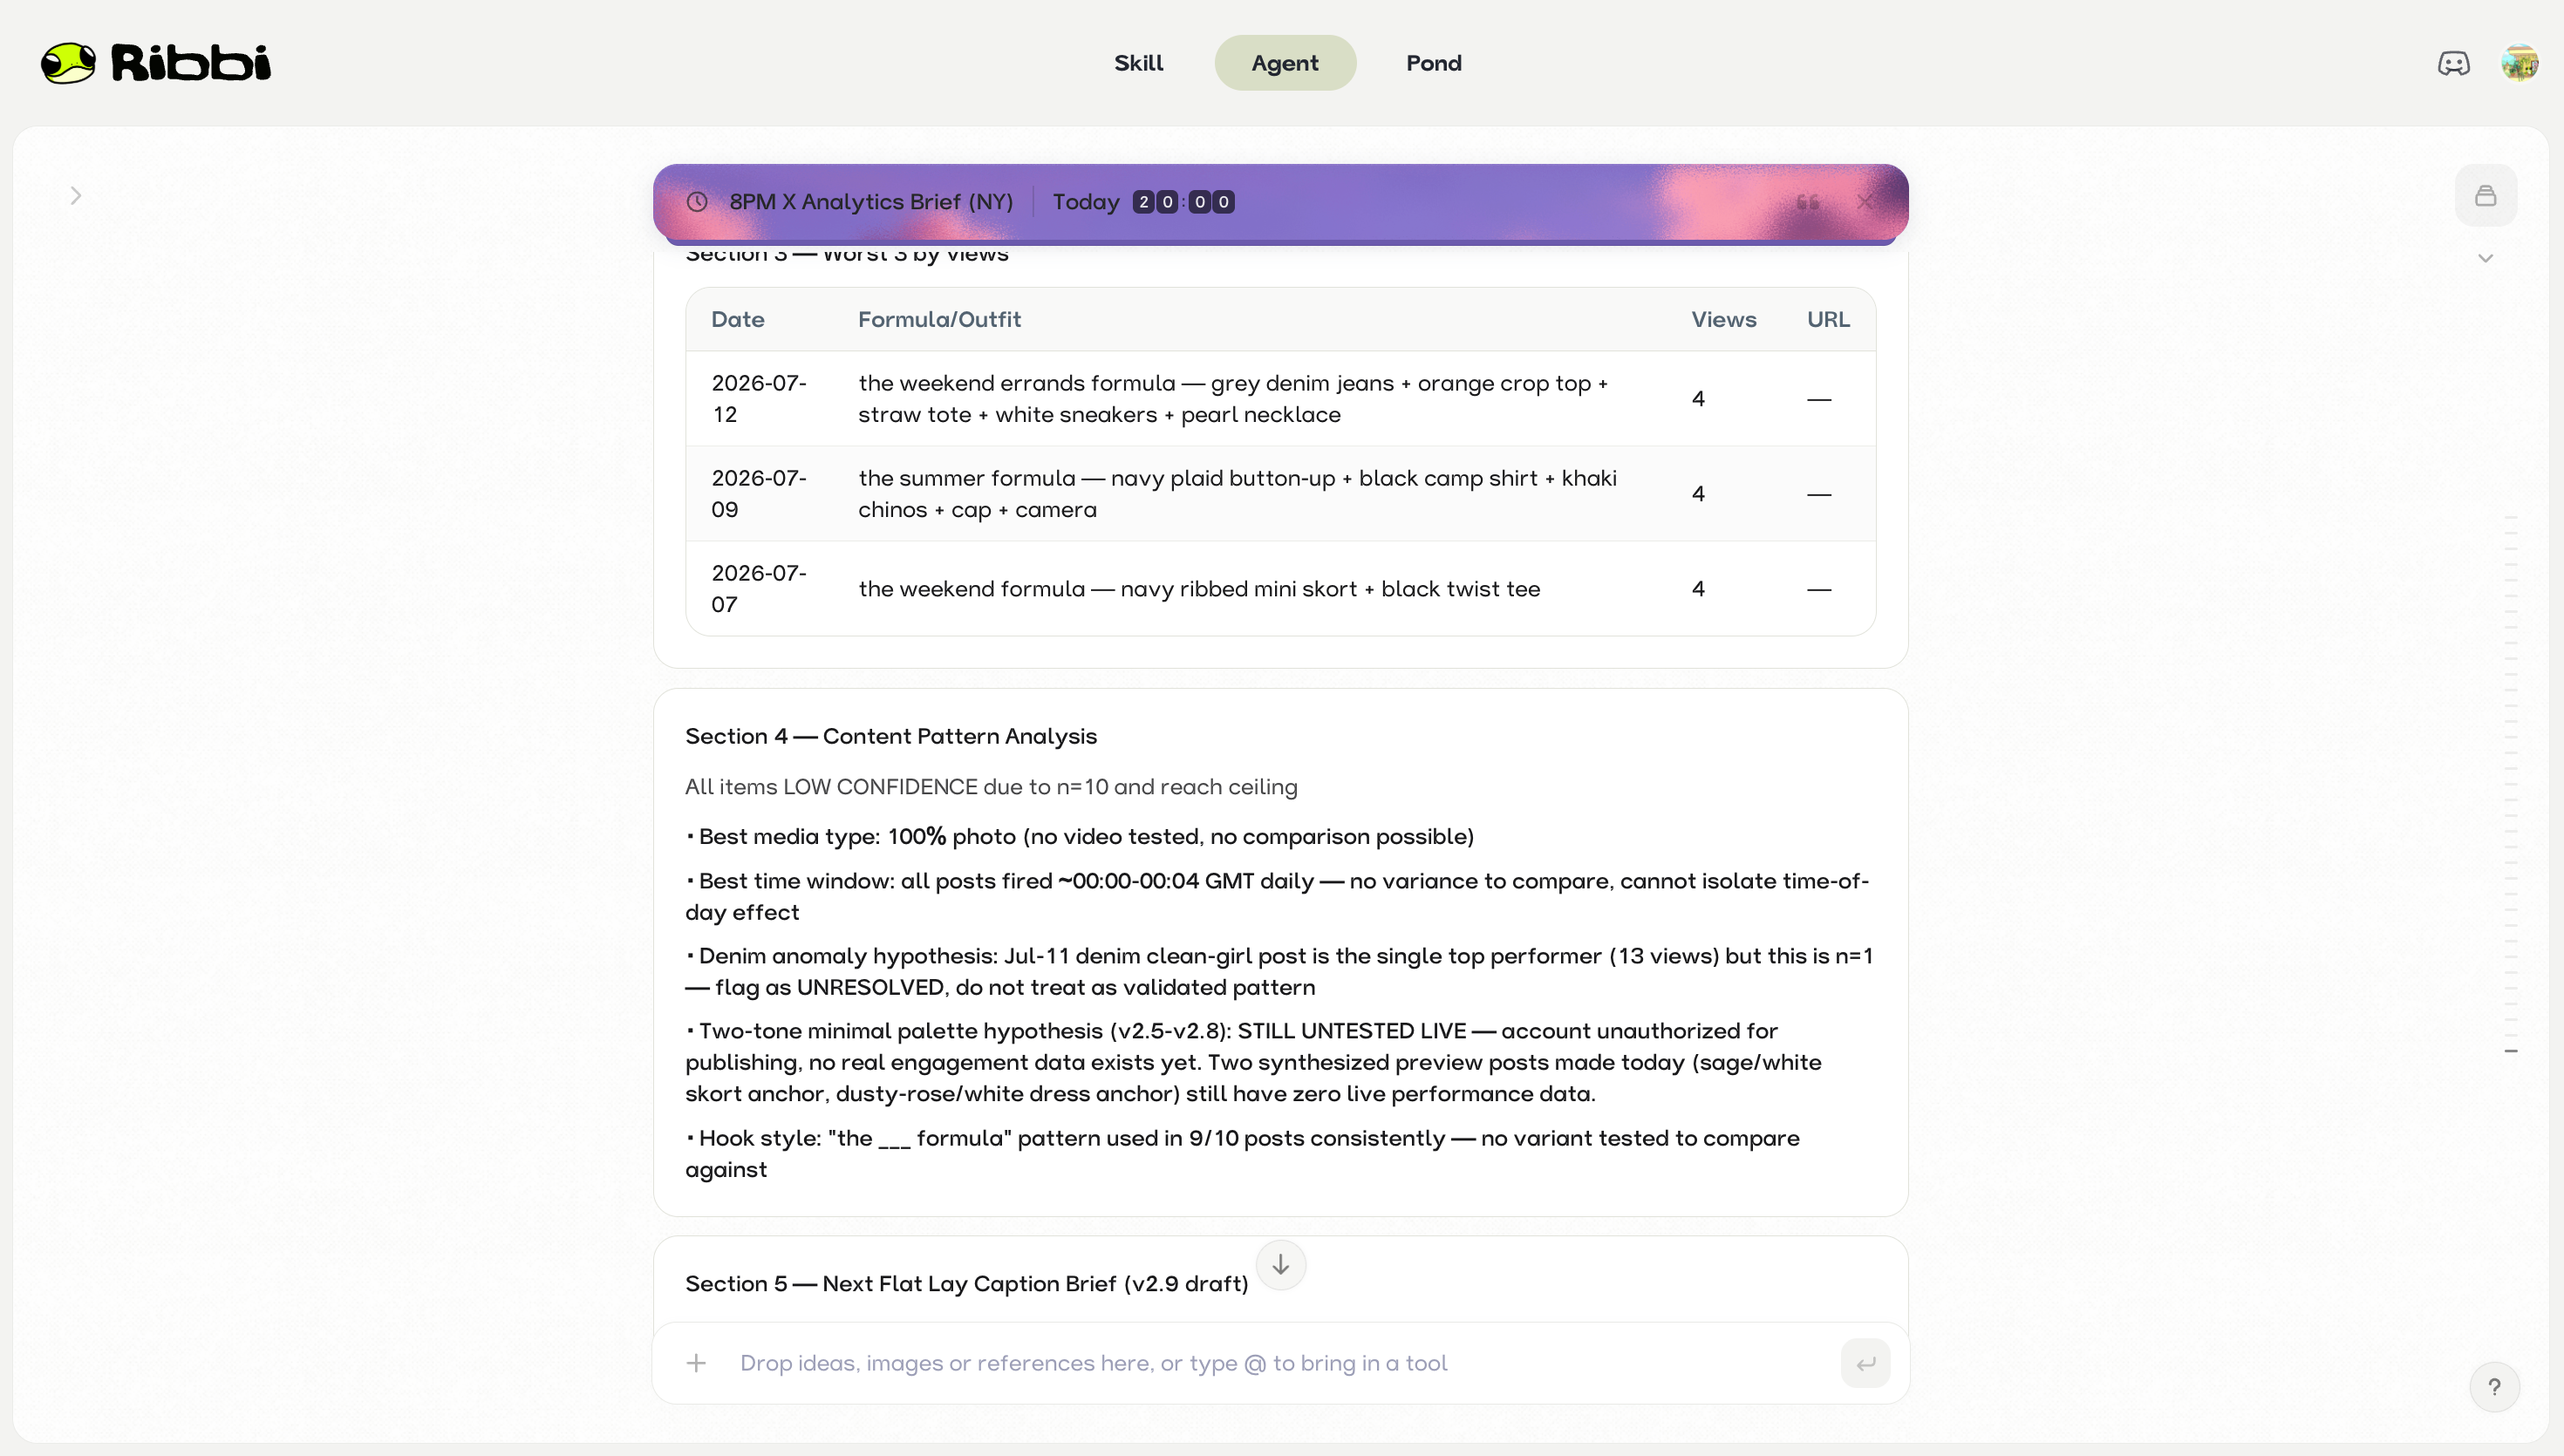Expand the chevron below the box icon
Screen dimensions: 2564x1456
tap(2485, 258)
